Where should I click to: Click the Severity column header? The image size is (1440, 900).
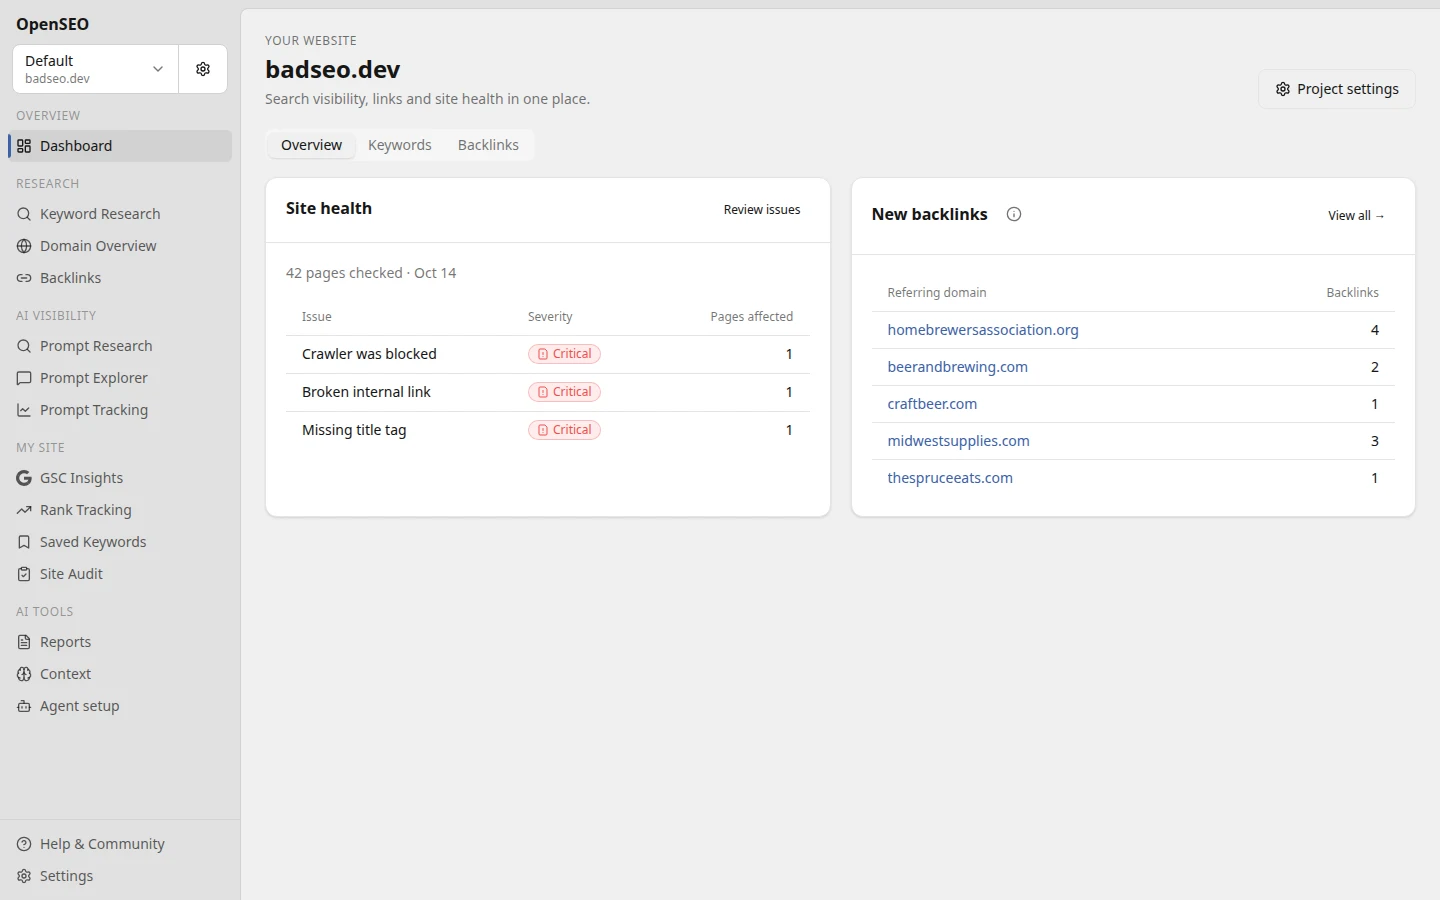tap(550, 317)
